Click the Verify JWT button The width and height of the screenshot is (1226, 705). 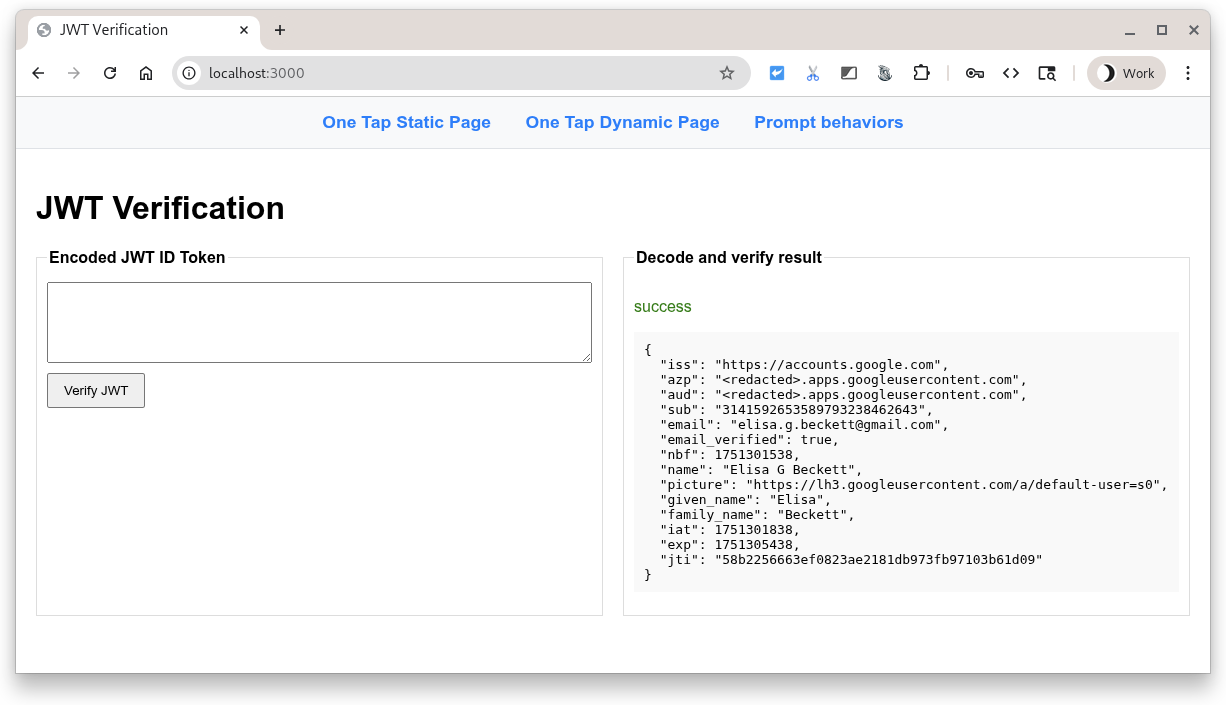click(x=95, y=390)
